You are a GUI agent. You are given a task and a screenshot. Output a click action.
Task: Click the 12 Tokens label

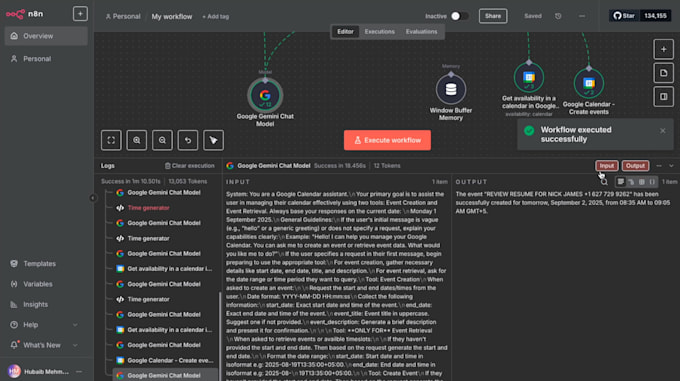coord(387,166)
